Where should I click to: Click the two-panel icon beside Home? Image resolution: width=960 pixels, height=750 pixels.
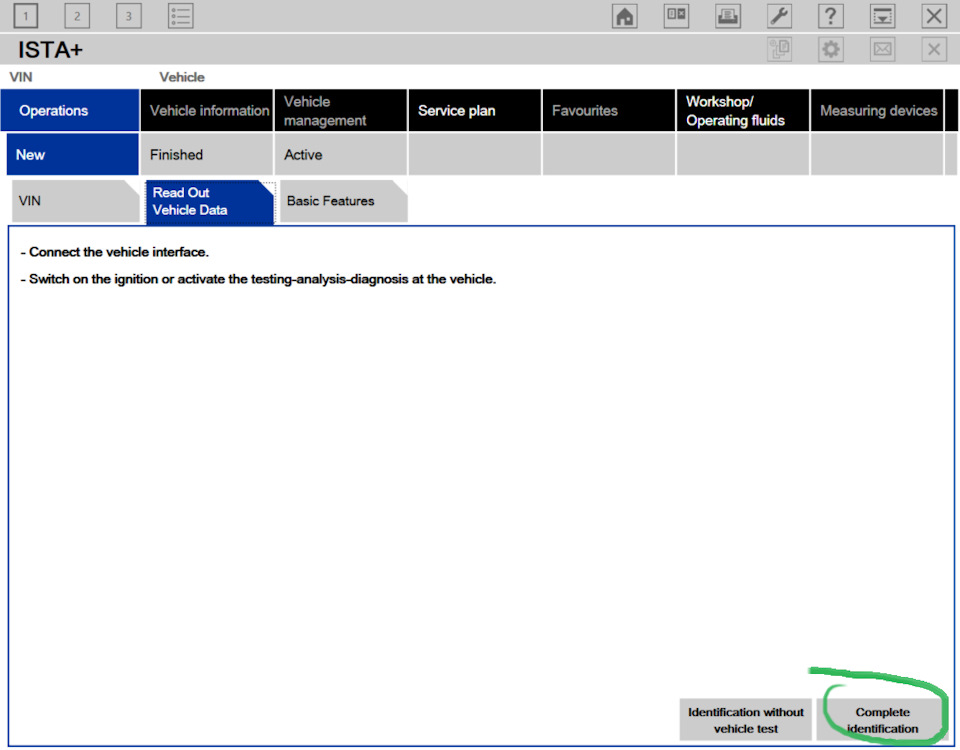click(676, 16)
